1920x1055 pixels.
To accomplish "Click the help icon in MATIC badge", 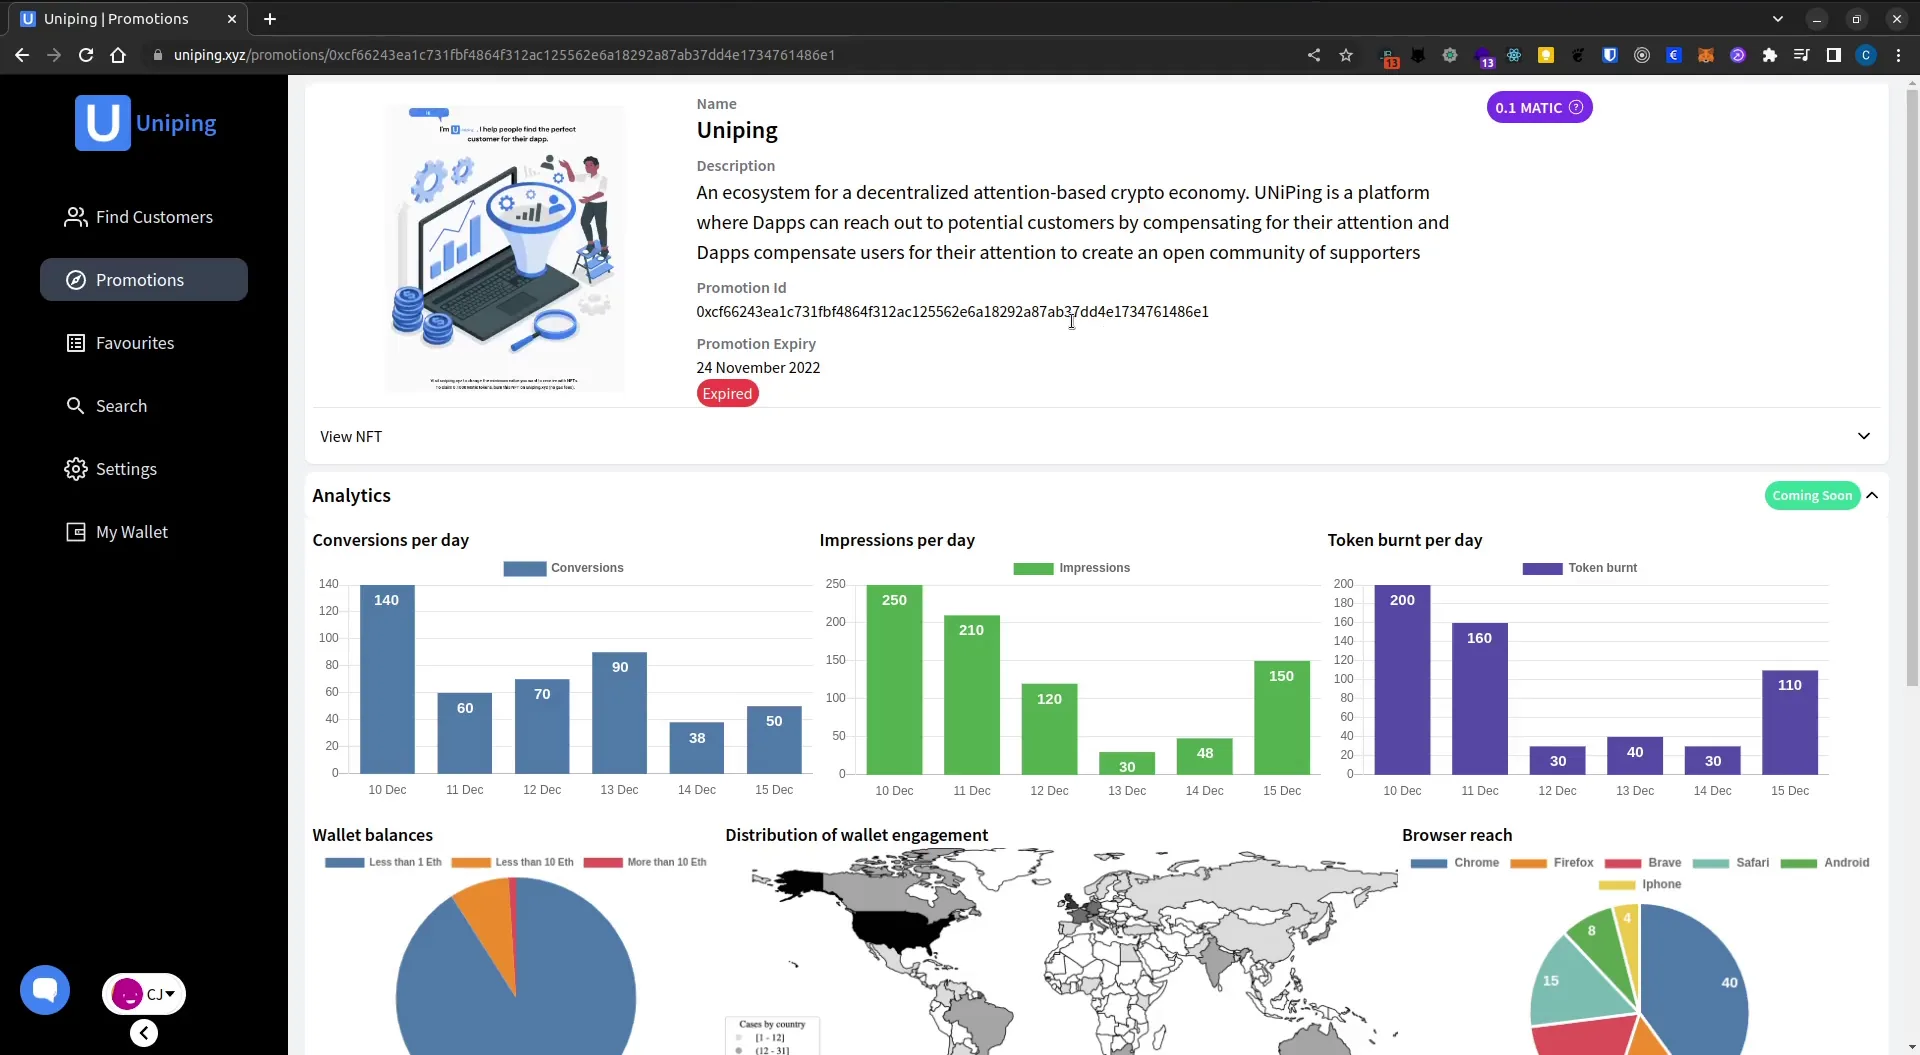I will click(x=1576, y=107).
